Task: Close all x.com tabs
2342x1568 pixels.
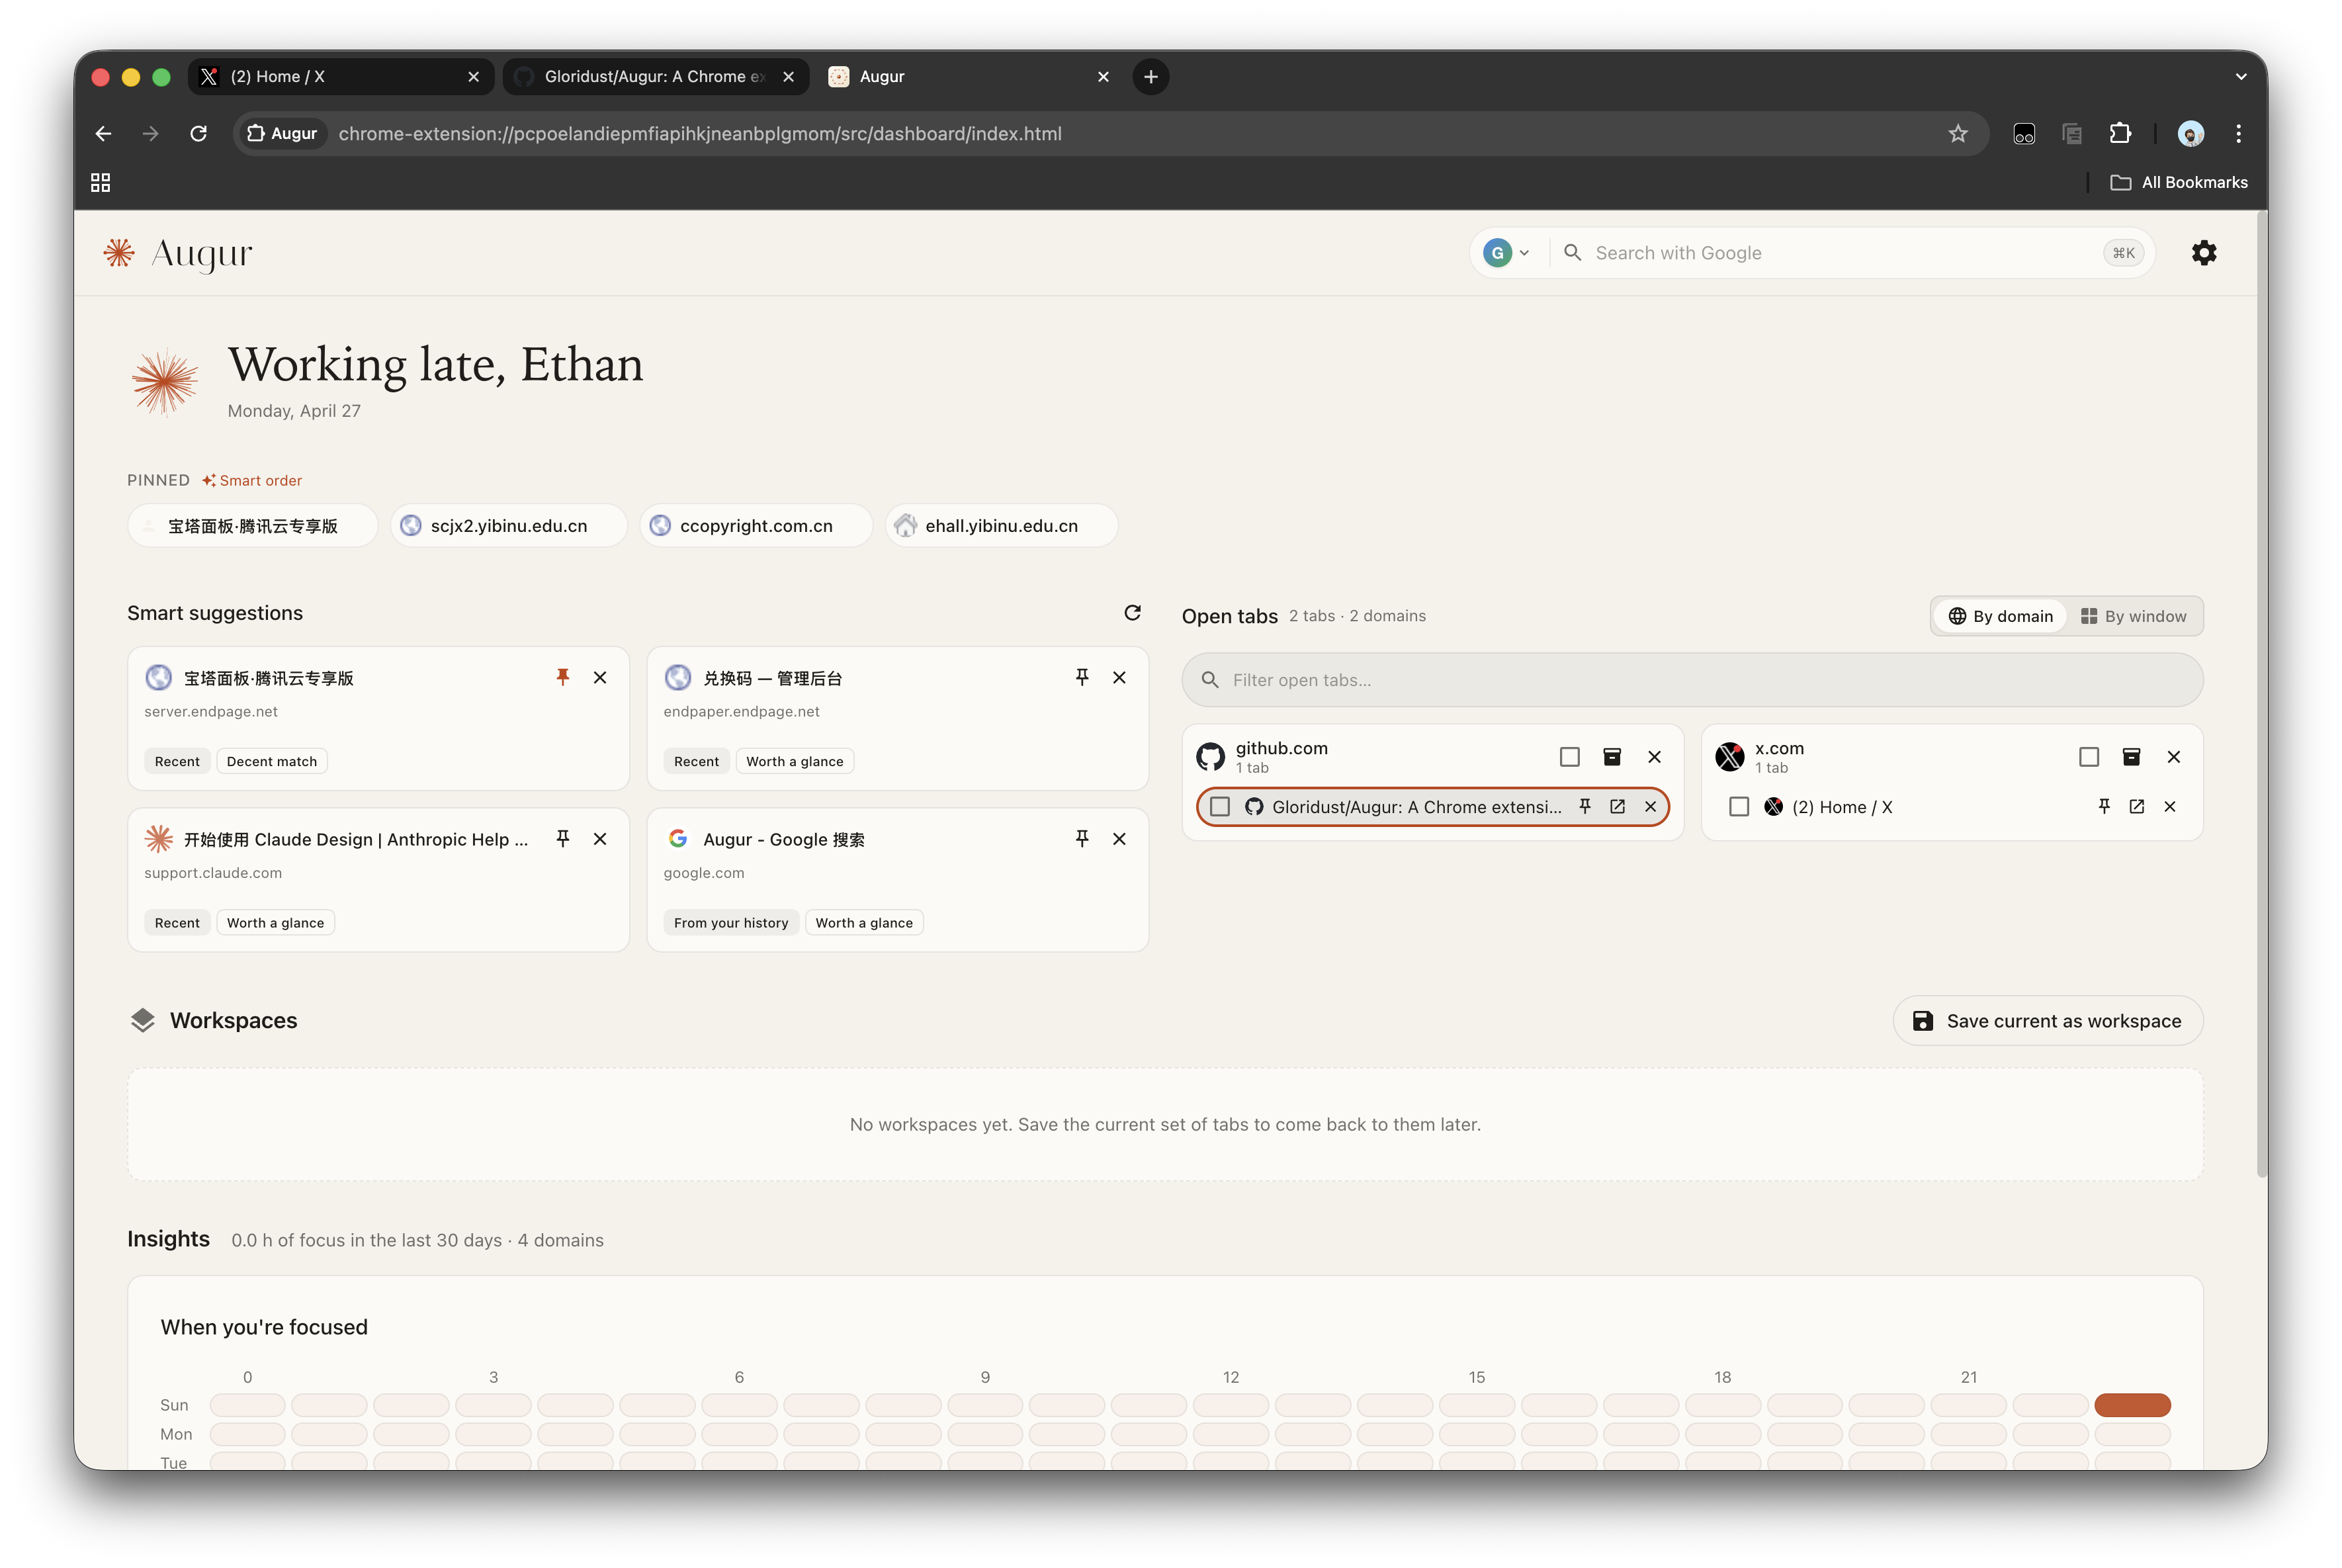Action: (2173, 757)
